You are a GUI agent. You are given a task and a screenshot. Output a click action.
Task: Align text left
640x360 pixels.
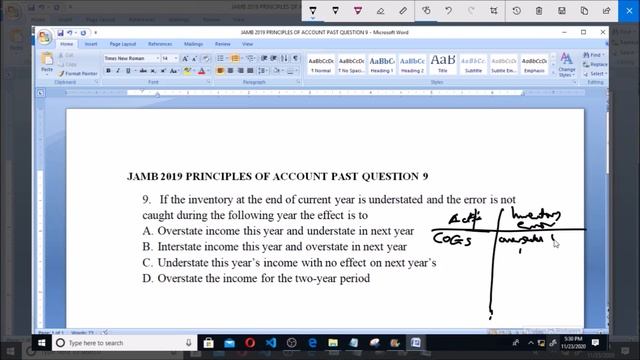tap(220, 71)
